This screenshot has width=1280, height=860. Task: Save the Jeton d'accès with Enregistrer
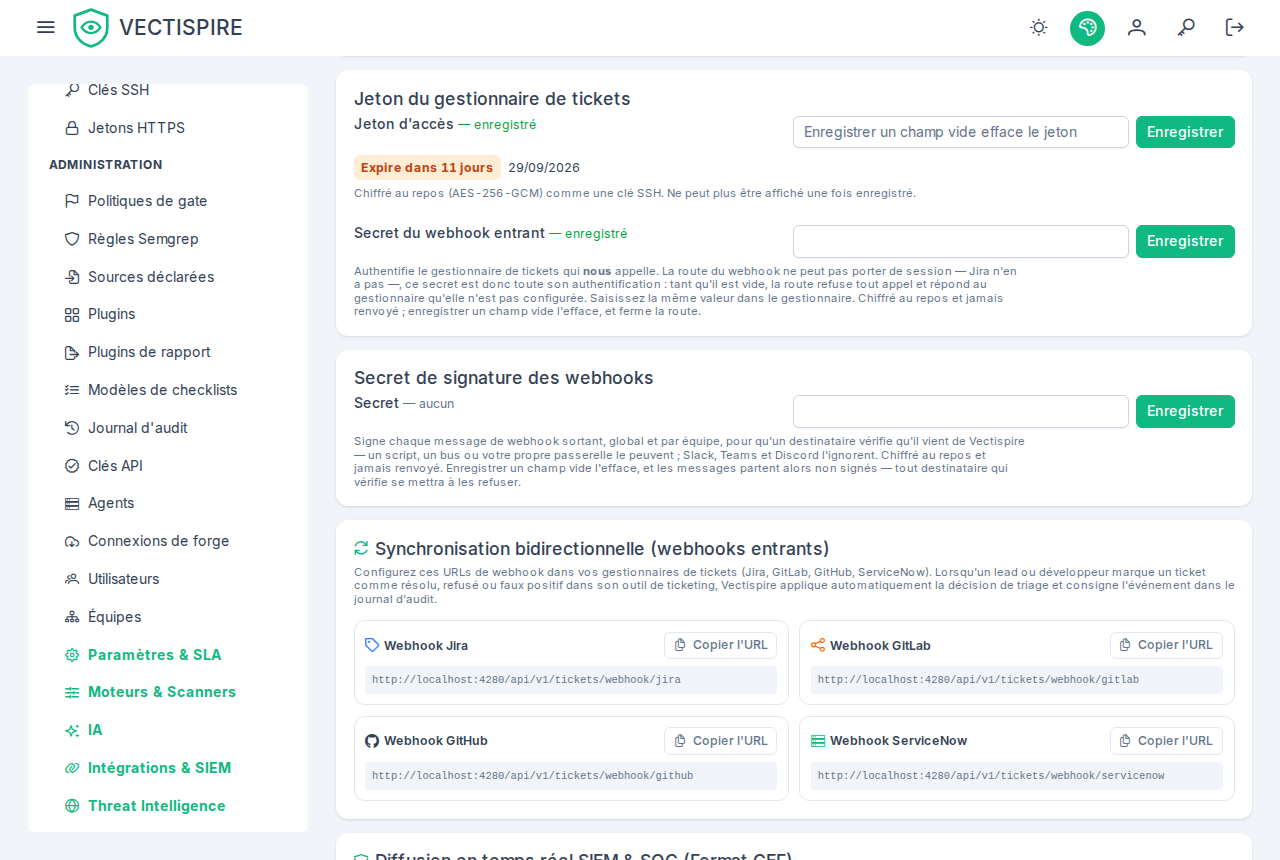1185,132
